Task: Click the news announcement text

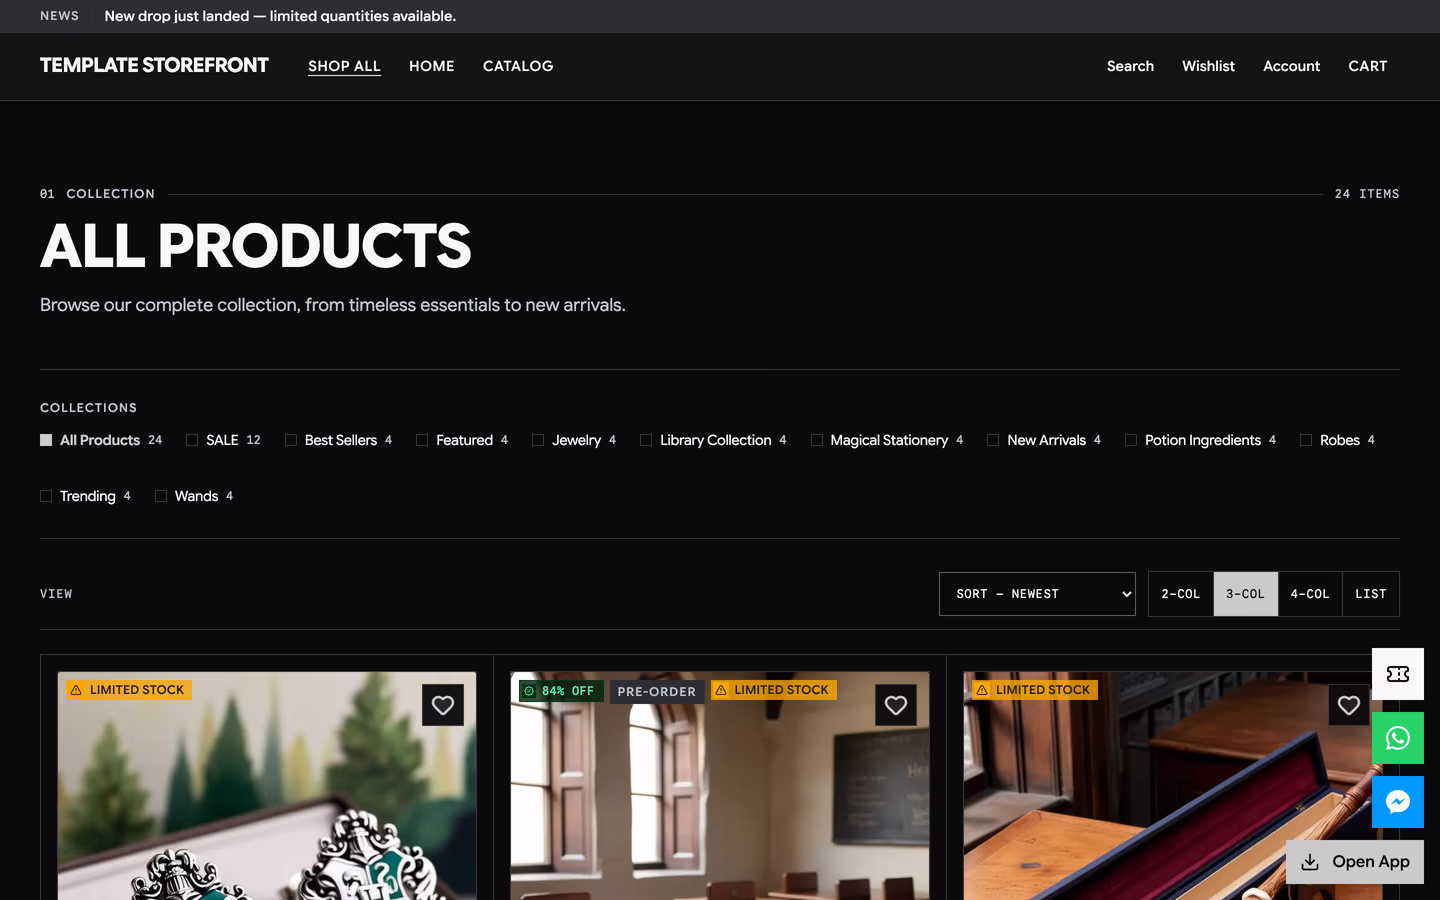Action: 280,16
